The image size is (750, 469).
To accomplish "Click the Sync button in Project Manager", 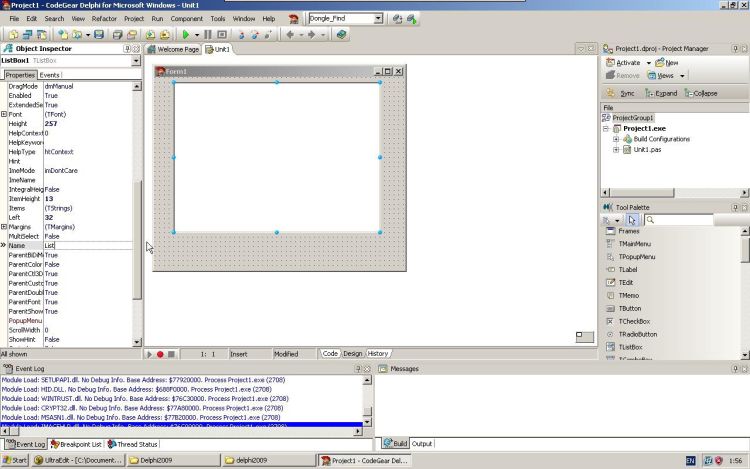I will pos(621,93).
